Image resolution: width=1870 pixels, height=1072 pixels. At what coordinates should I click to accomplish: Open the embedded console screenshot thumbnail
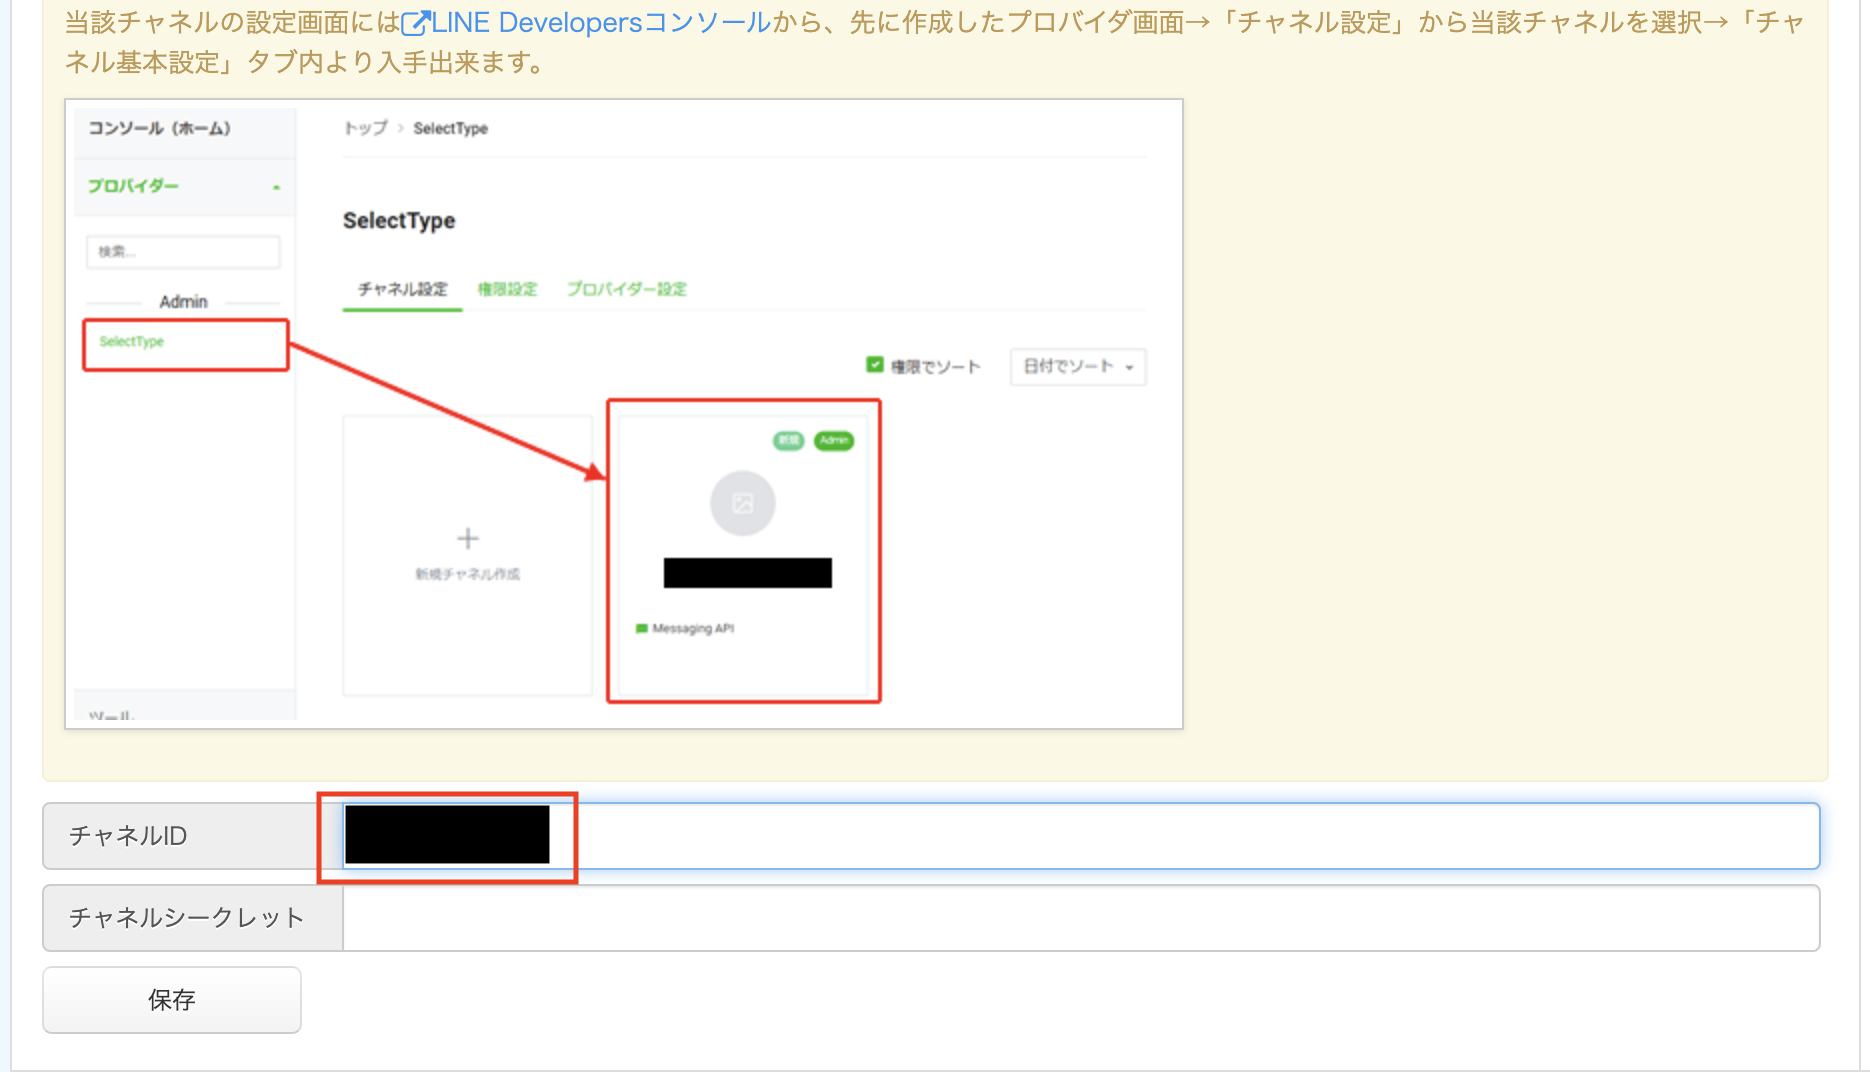pyautogui.click(x=624, y=414)
